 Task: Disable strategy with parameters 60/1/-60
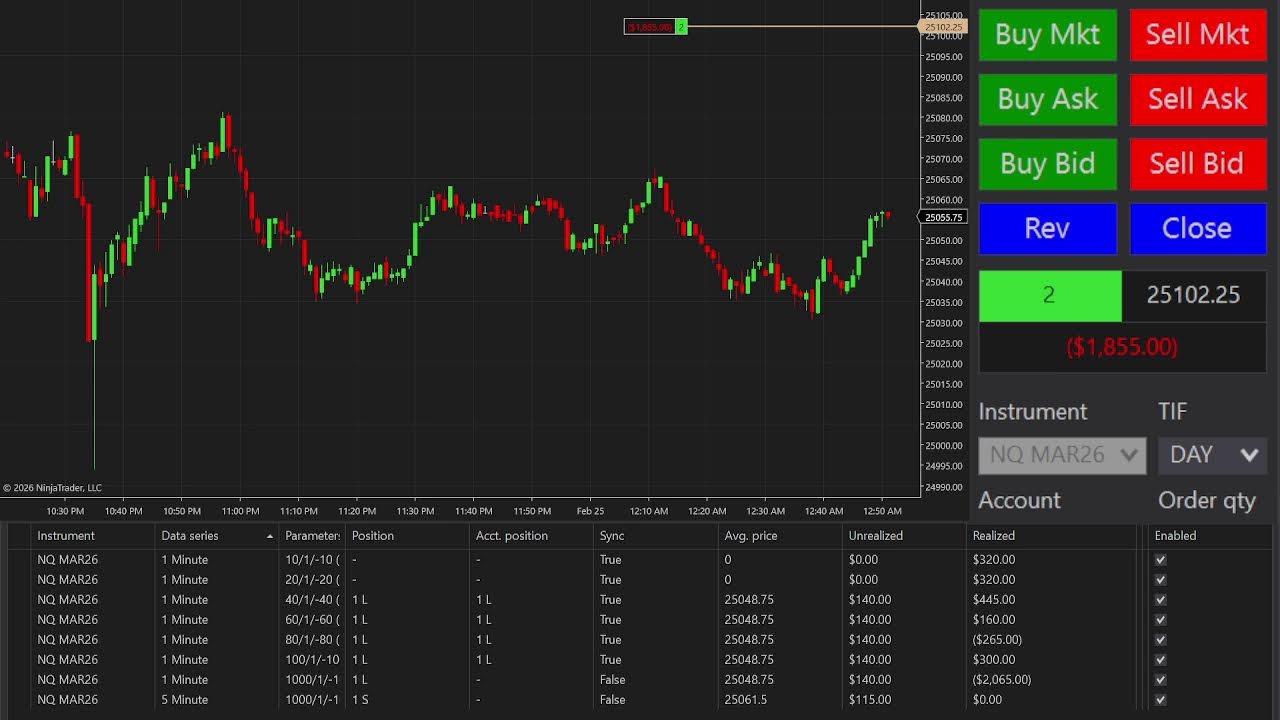pyautogui.click(x=1160, y=620)
